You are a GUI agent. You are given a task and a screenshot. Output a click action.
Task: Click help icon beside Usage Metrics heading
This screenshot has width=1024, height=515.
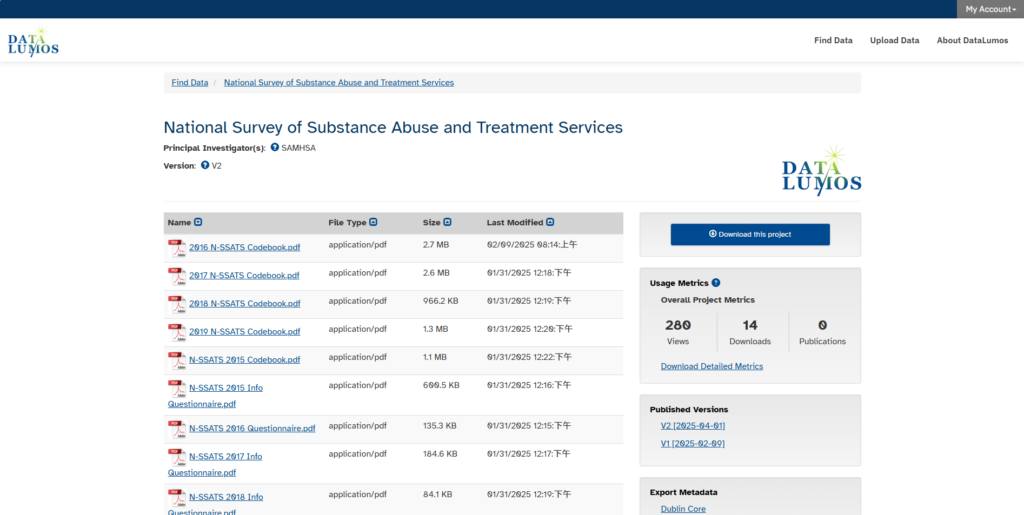[716, 283]
